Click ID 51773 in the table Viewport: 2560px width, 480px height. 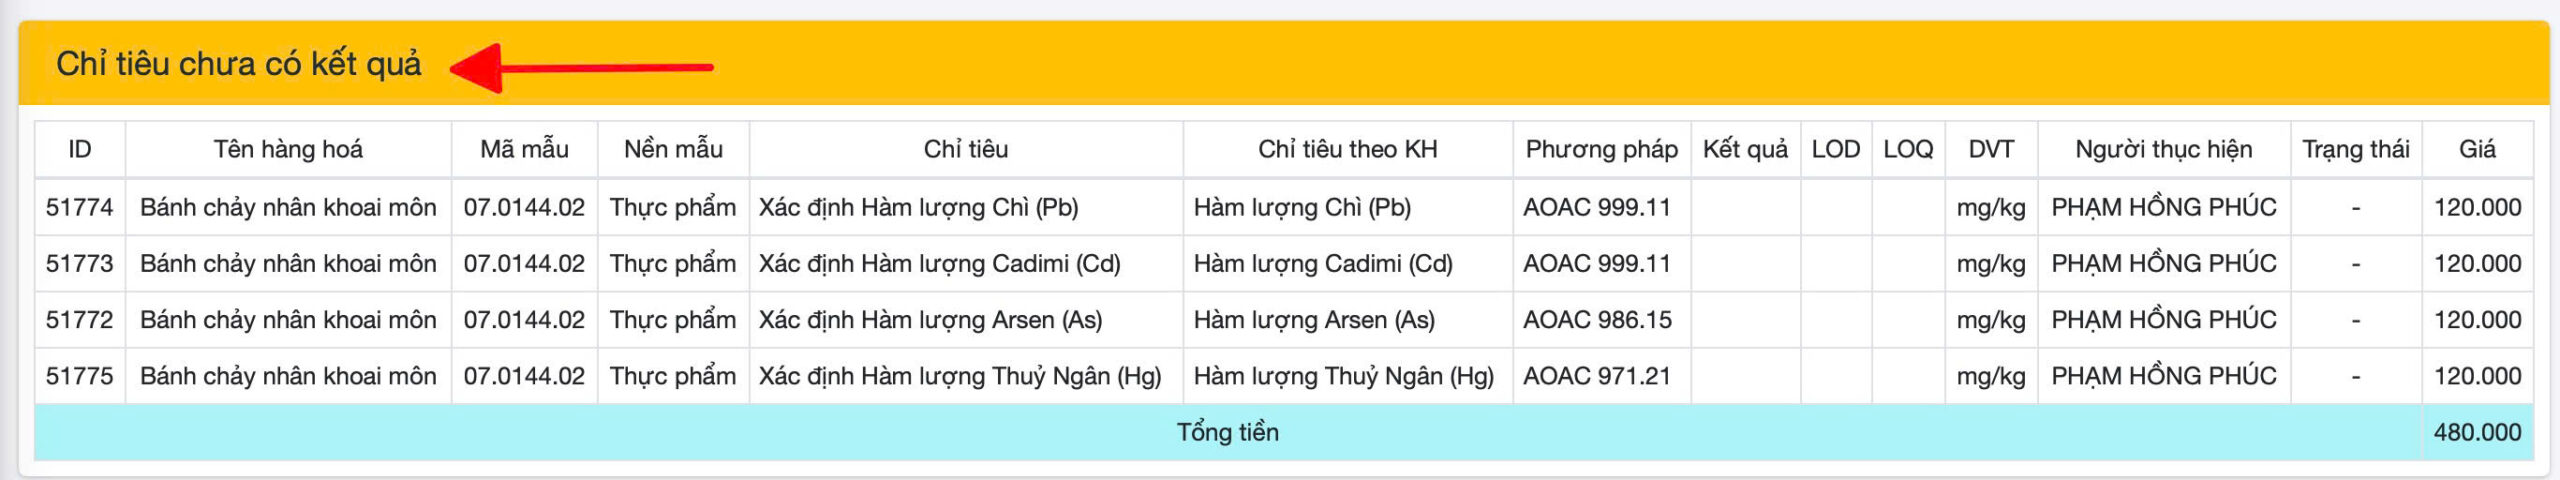80,264
